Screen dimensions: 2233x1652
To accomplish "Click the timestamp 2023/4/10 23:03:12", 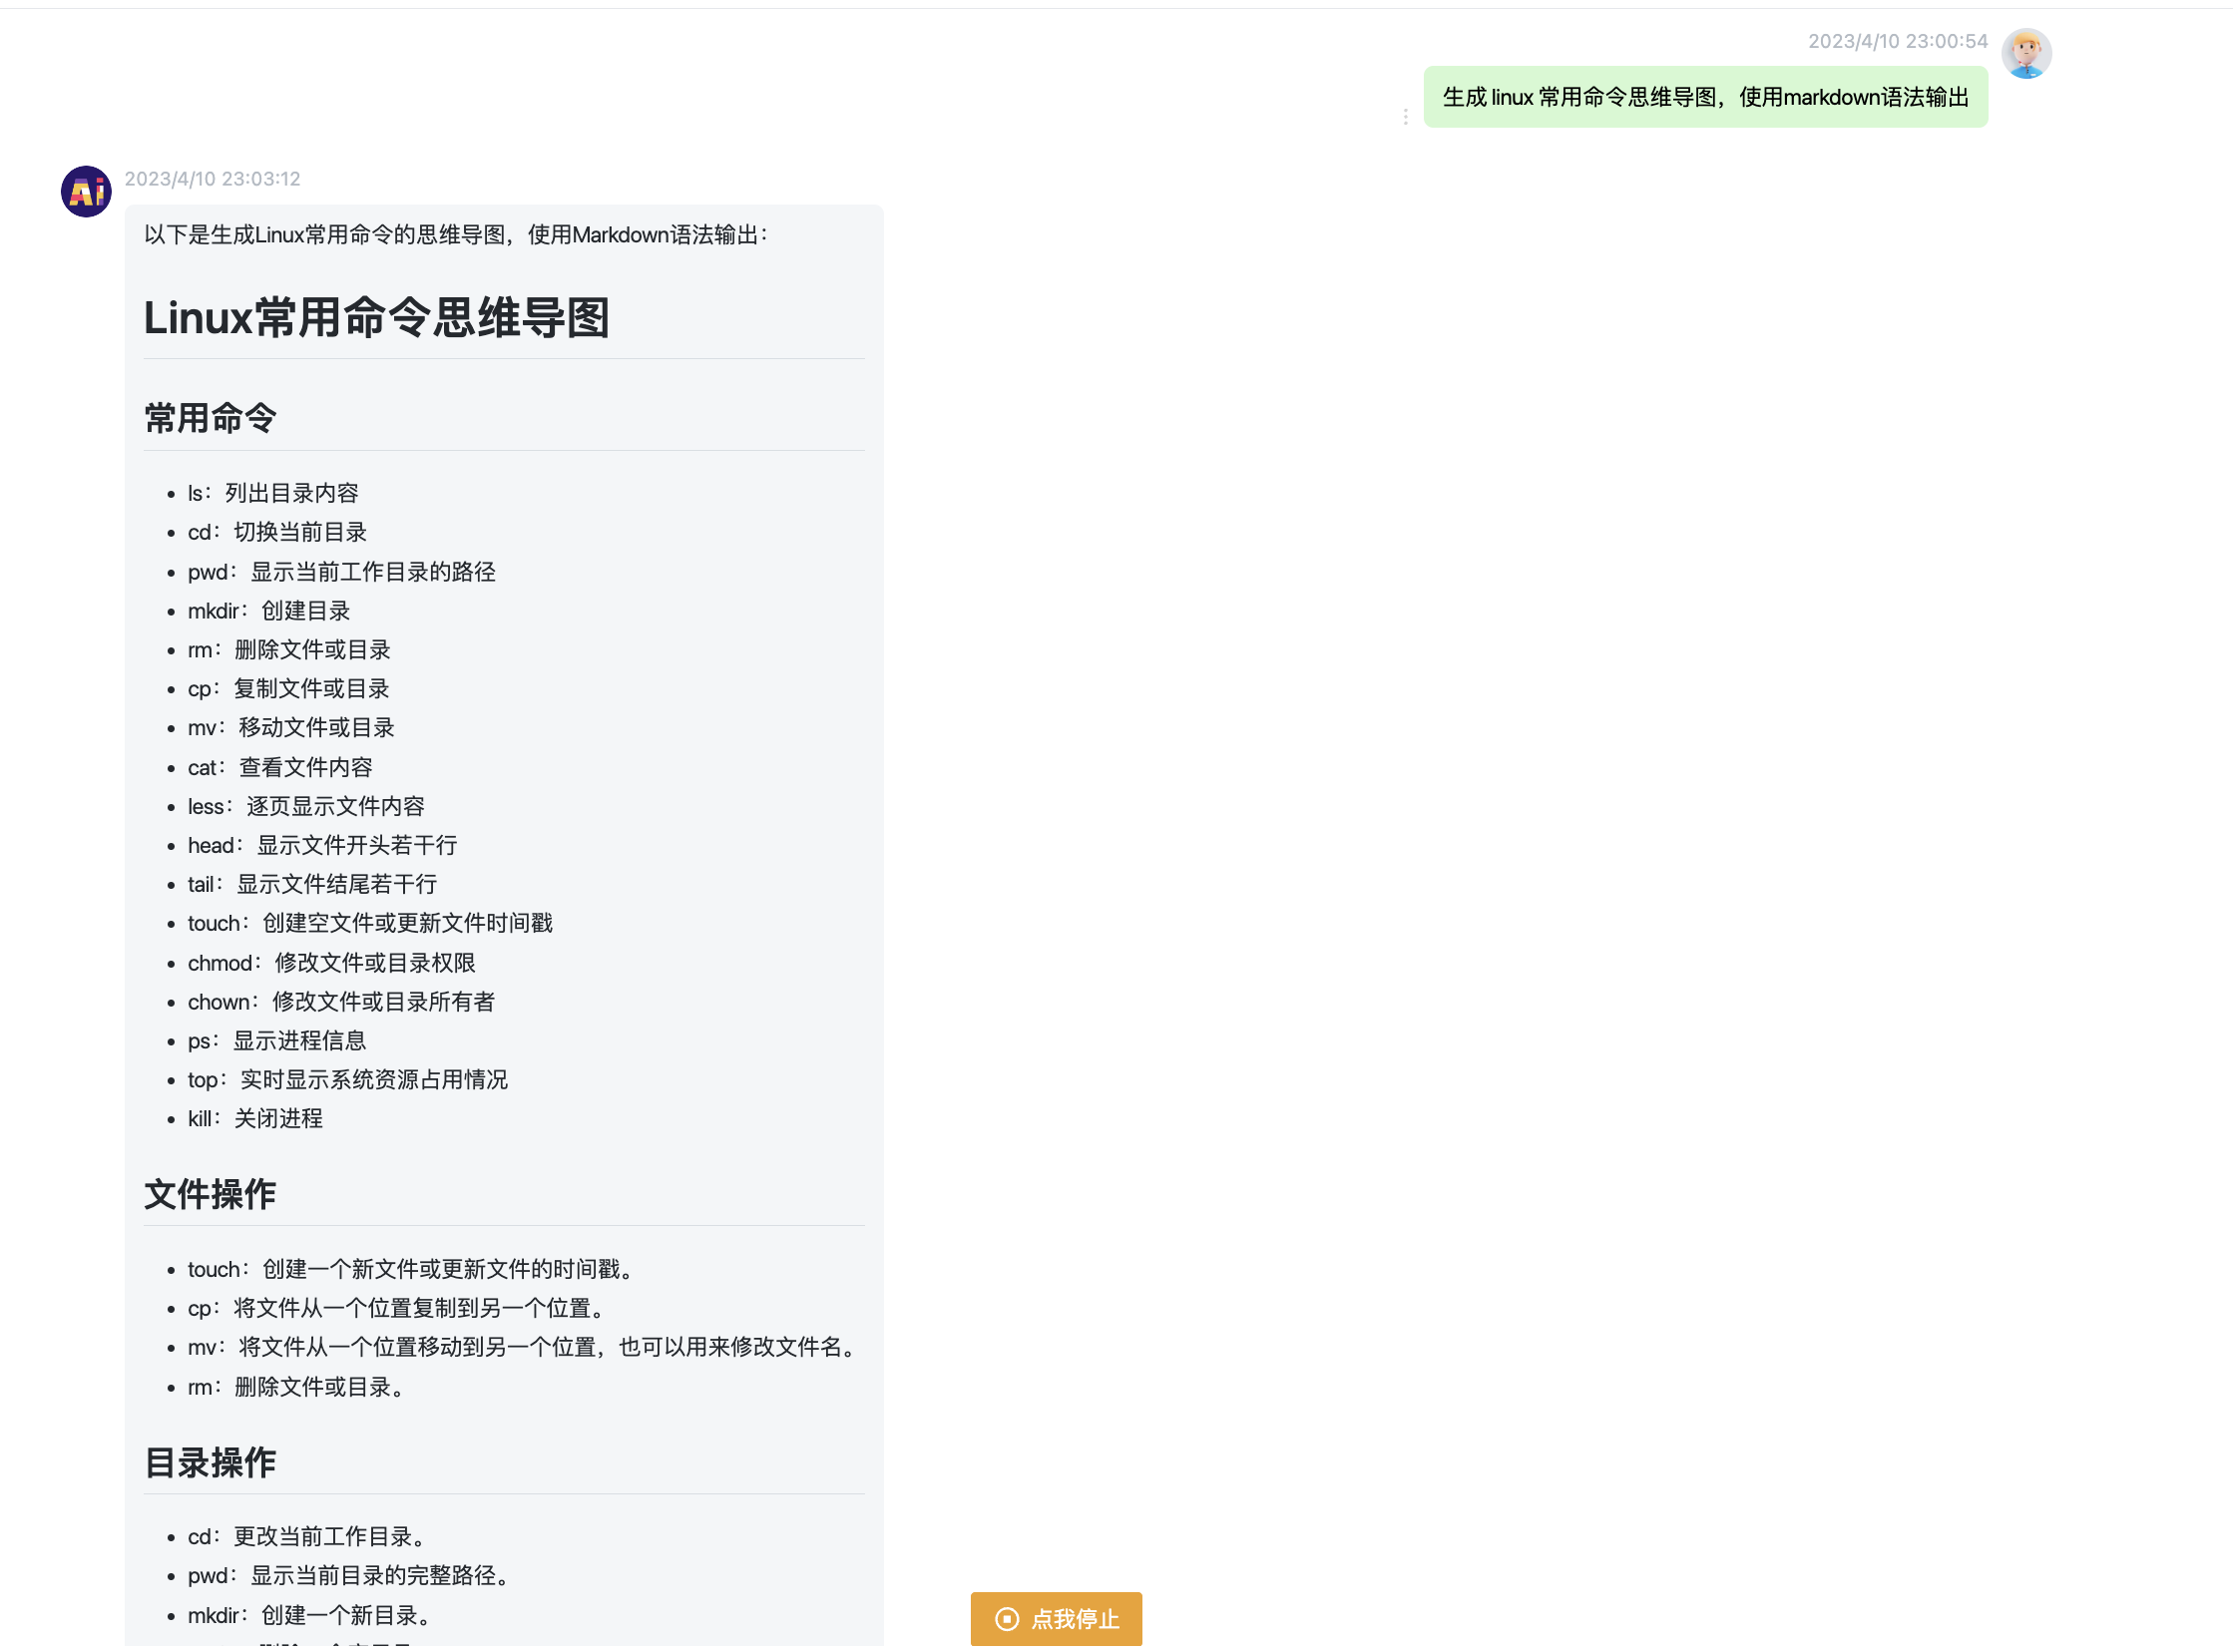I will point(212,179).
